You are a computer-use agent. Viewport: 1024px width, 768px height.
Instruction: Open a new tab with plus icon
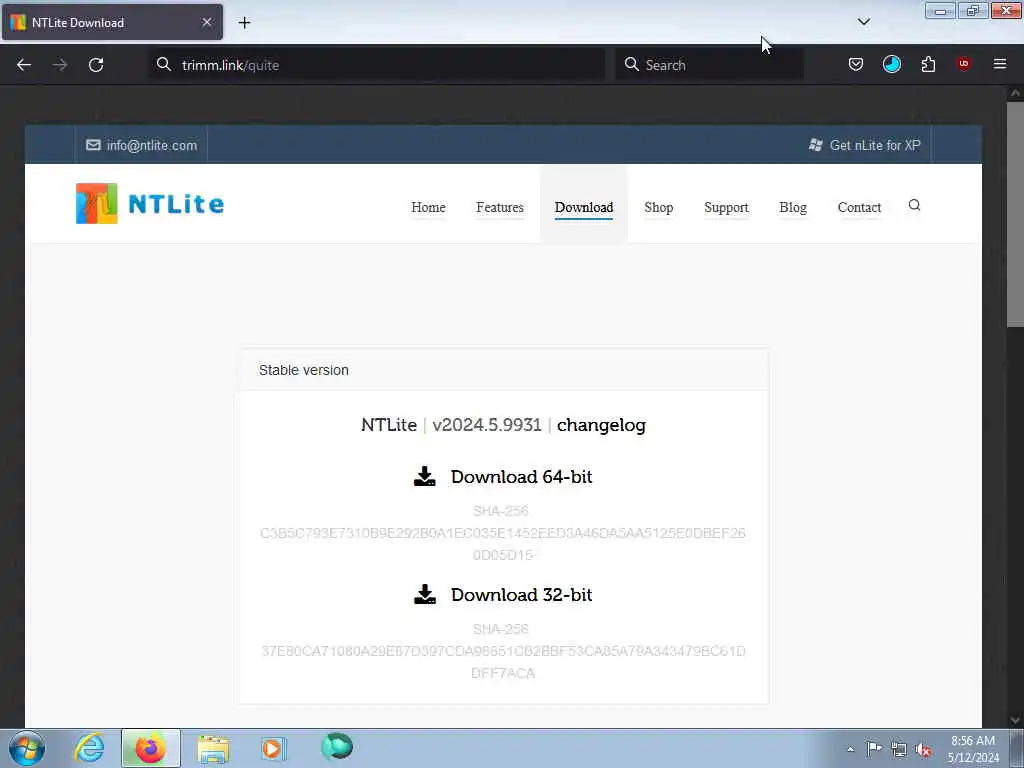pyautogui.click(x=244, y=23)
